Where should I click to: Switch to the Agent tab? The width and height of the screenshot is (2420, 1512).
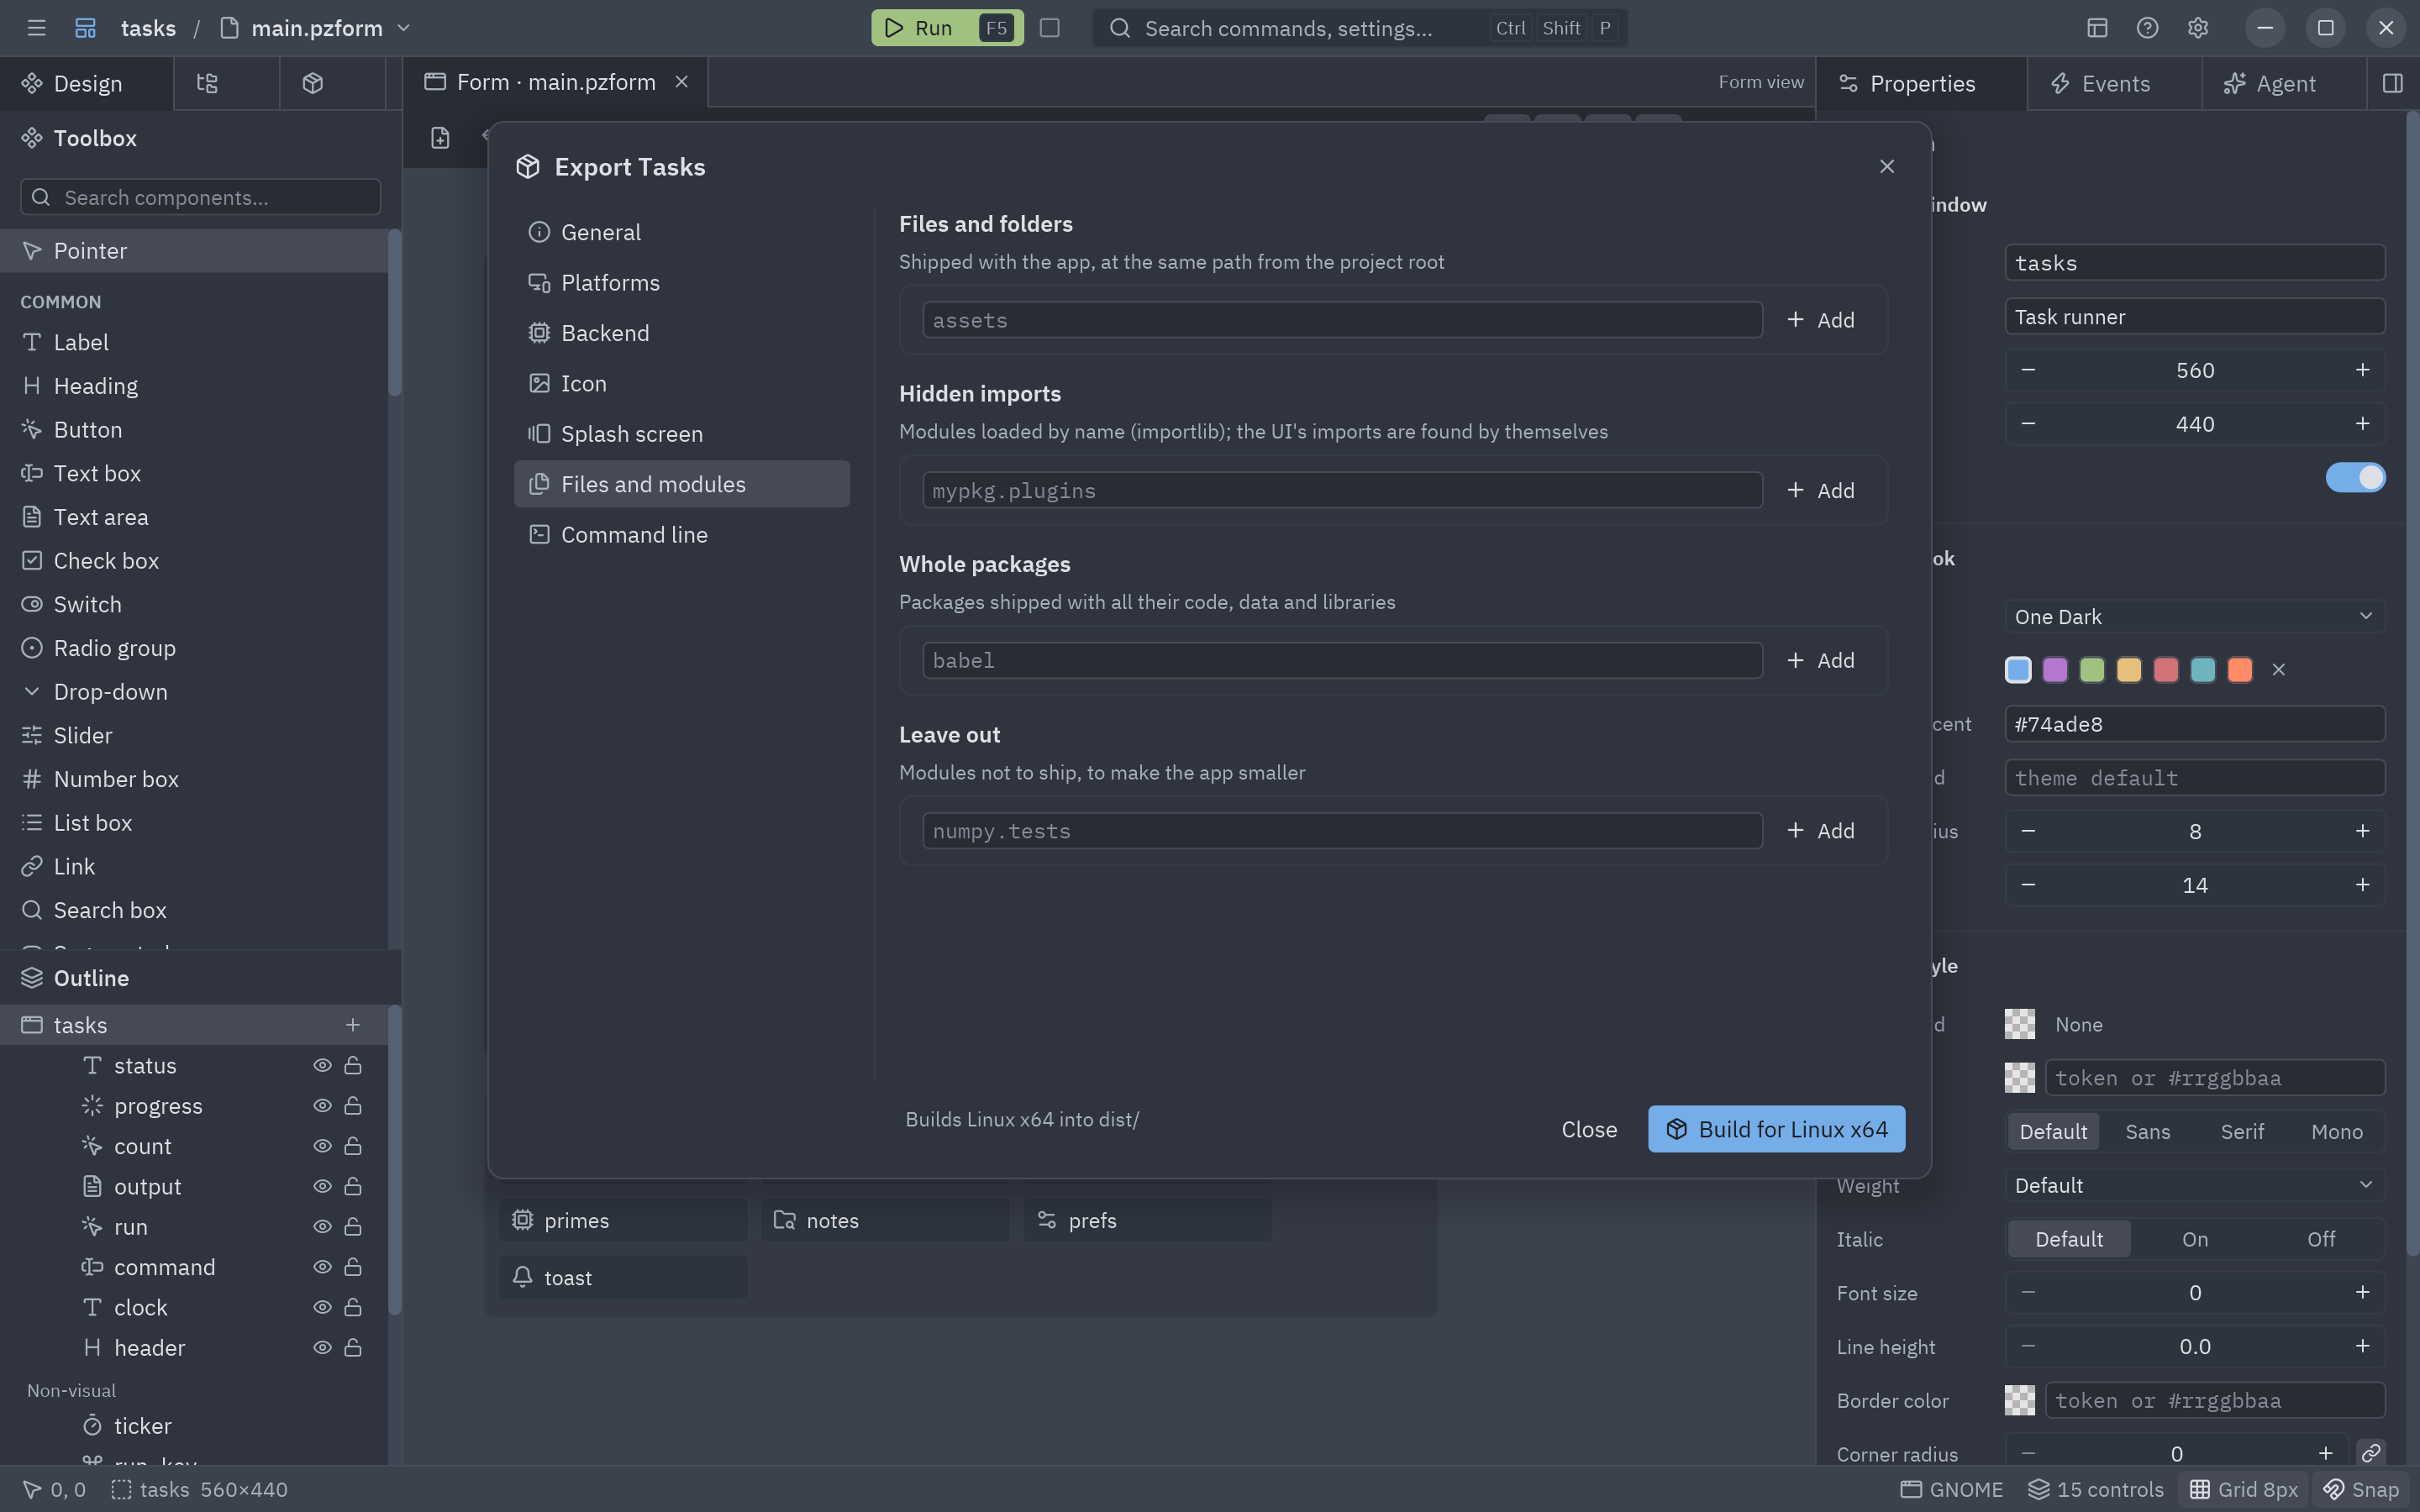[2284, 83]
